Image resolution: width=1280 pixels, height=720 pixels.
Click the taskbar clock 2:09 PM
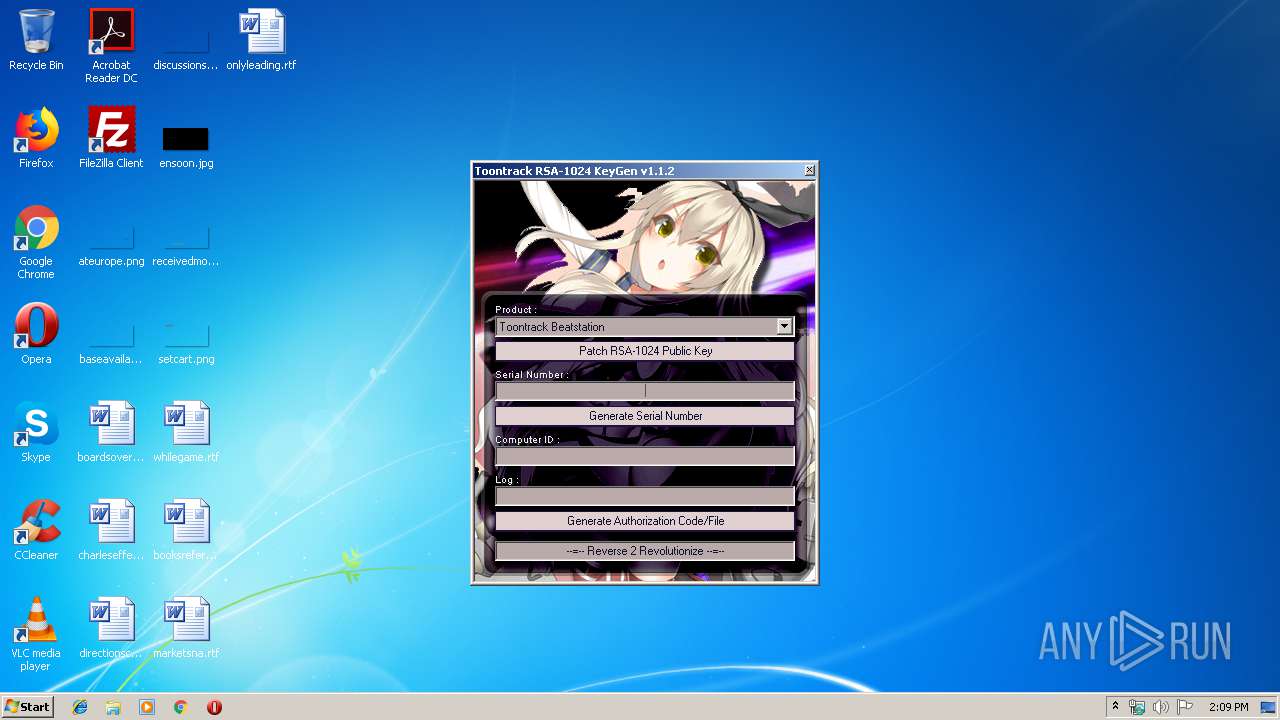(1228, 707)
